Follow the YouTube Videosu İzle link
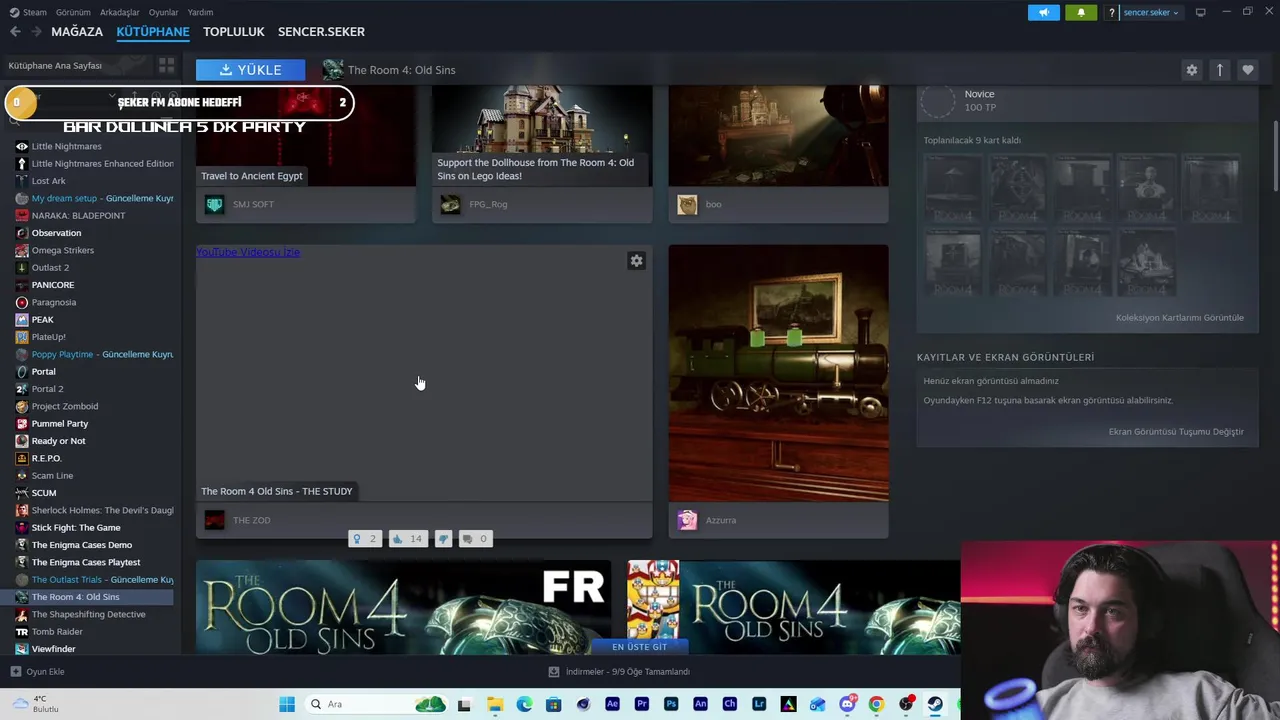The height and width of the screenshot is (720, 1280). click(x=248, y=252)
